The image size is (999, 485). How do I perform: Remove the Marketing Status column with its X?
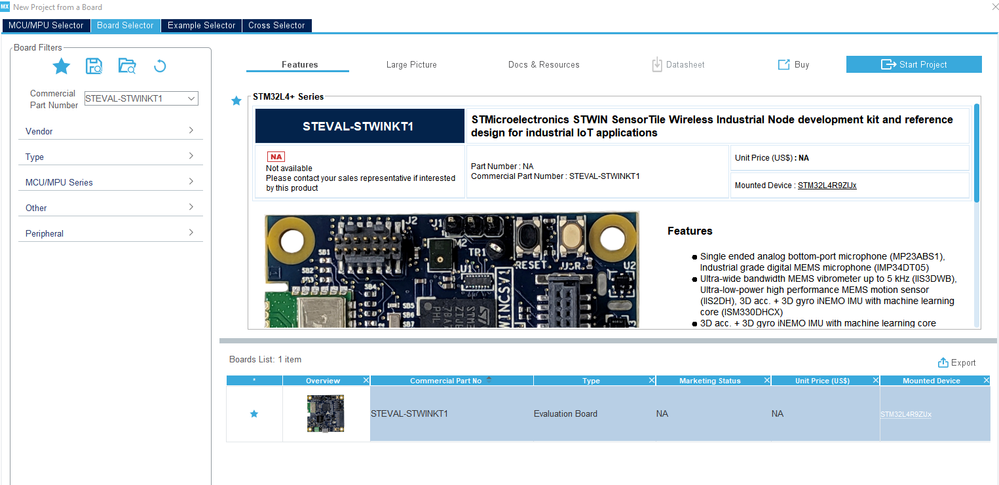(x=766, y=380)
